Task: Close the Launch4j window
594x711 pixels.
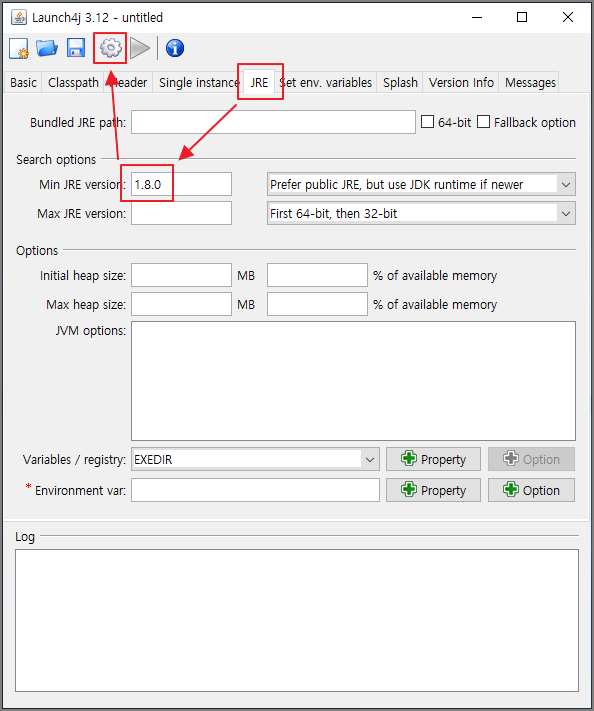Action: [x=568, y=17]
